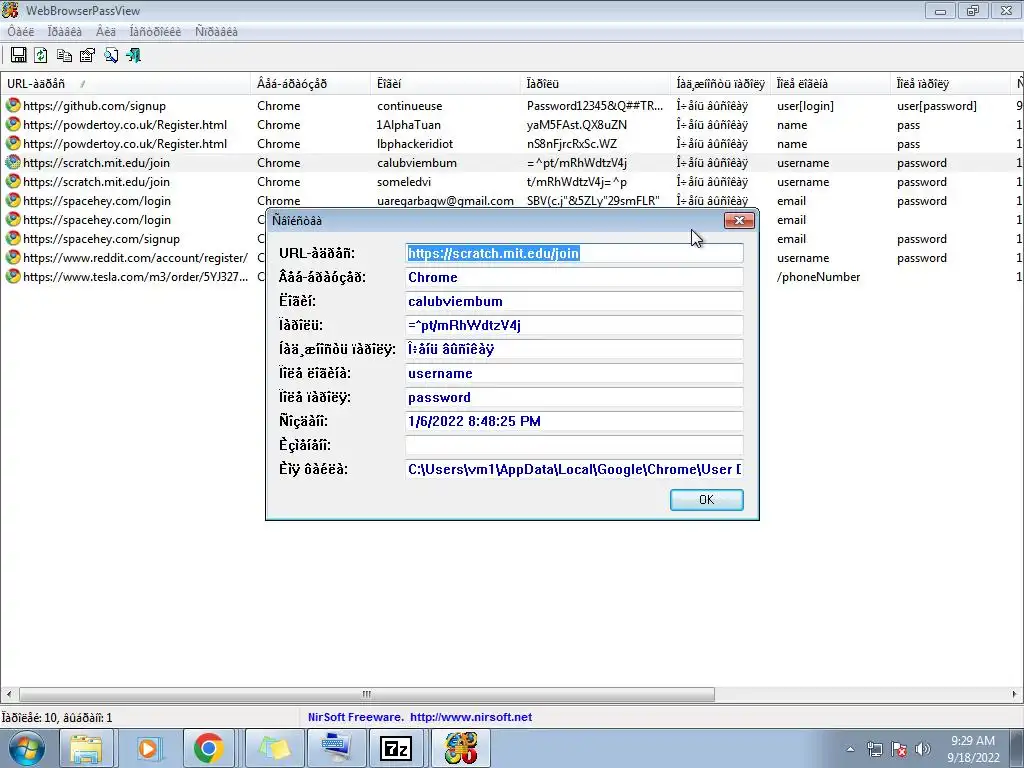Click the dialog field containing 'username'
The height and width of the screenshot is (768, 1024).
pos(574,374)
